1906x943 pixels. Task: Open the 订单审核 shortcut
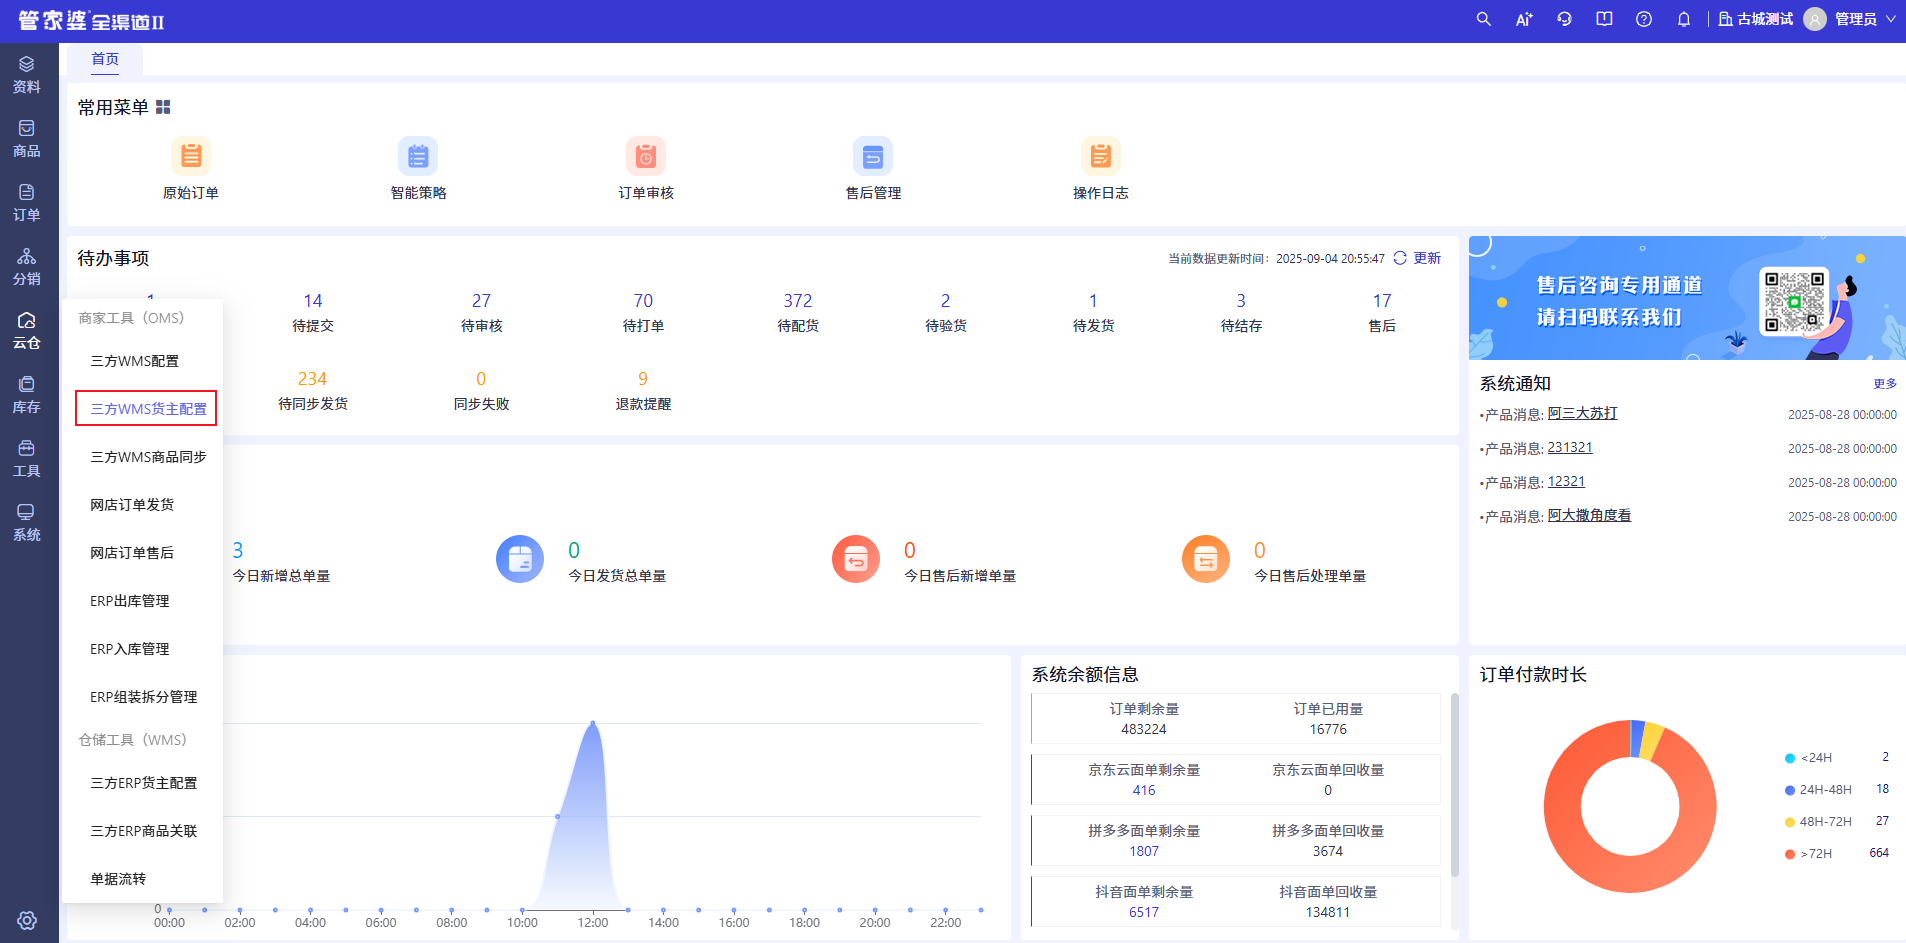click(646, 169)
